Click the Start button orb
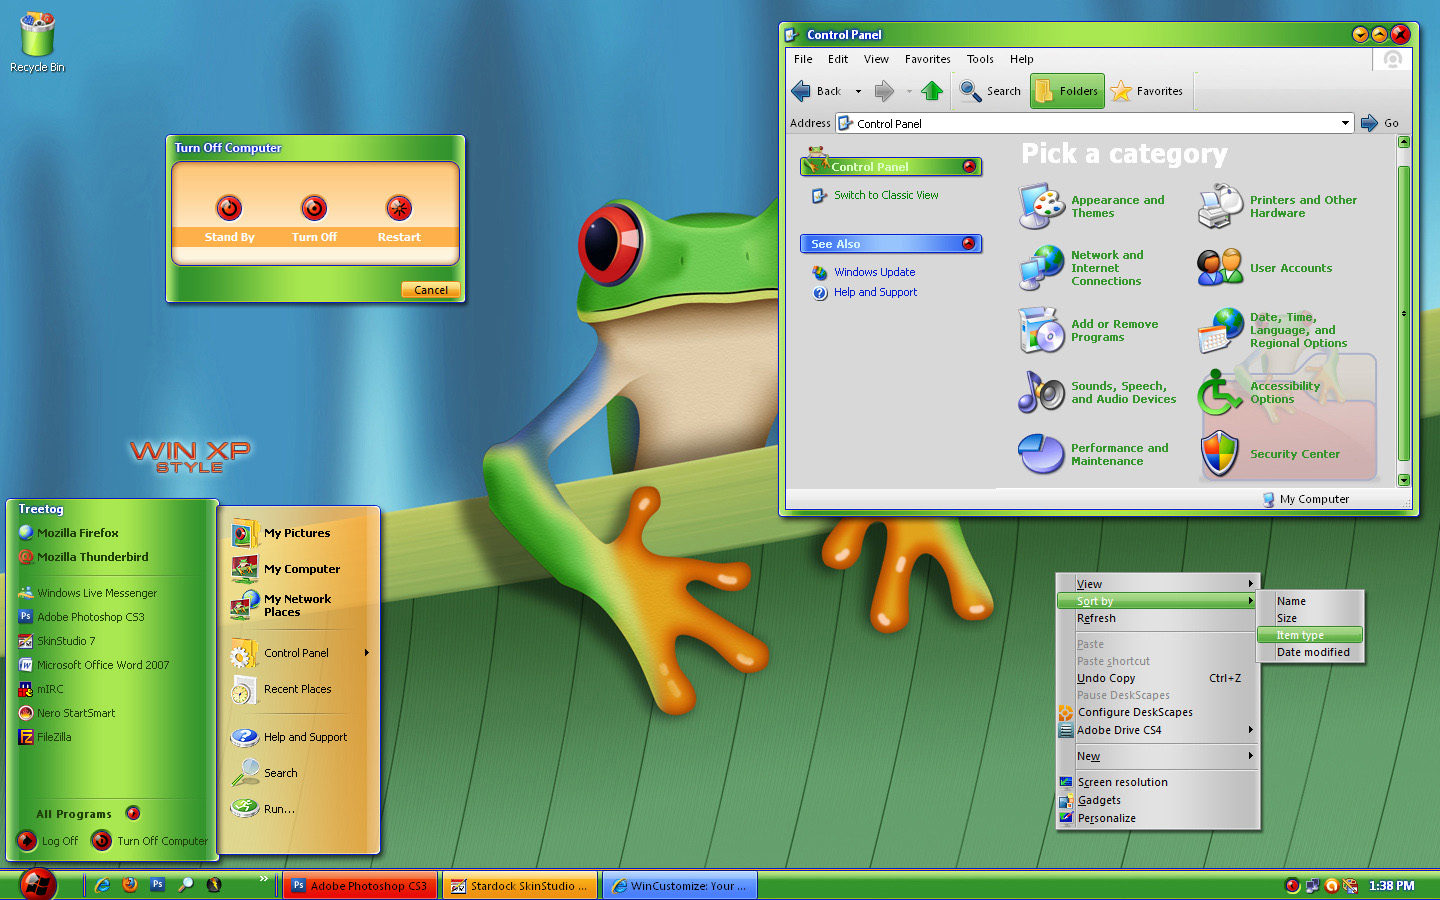1440x900 pixels. click(x=38, y=885)
